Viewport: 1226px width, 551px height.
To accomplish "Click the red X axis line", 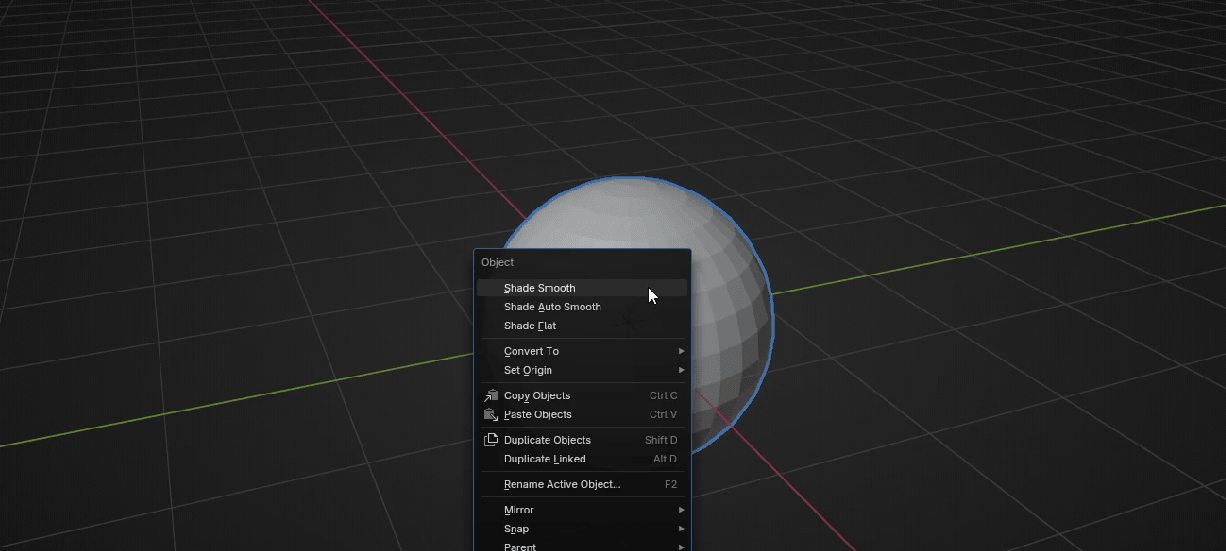I will click(400, 100).
